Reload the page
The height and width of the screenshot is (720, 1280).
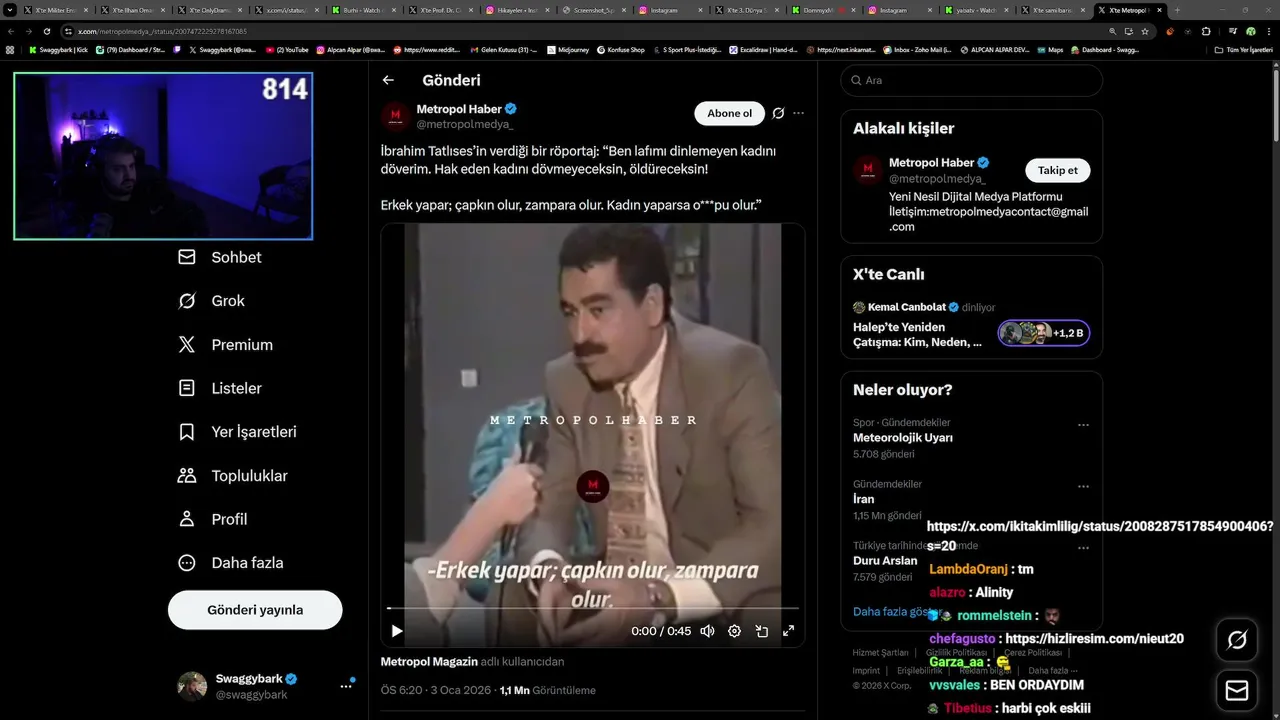tap(46, 31)
